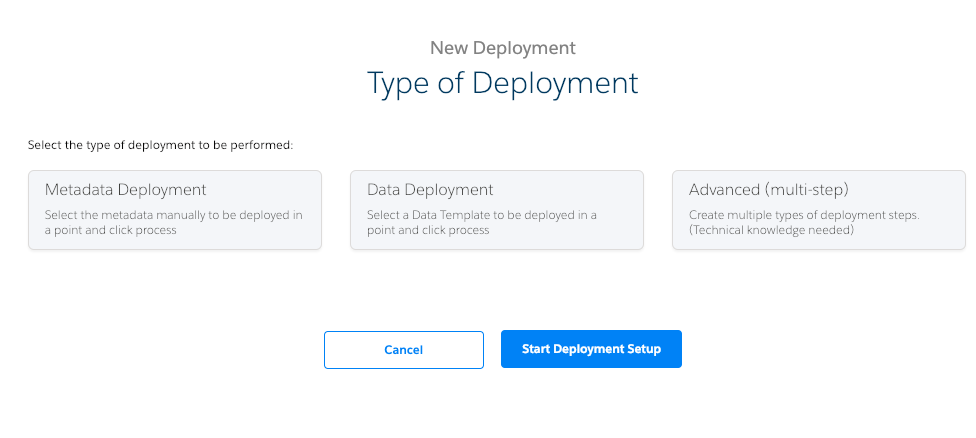Click the 'New Deployment' subtitle text
The width and height of the screenshot is (976, 438).
click(x=503, y=47)
